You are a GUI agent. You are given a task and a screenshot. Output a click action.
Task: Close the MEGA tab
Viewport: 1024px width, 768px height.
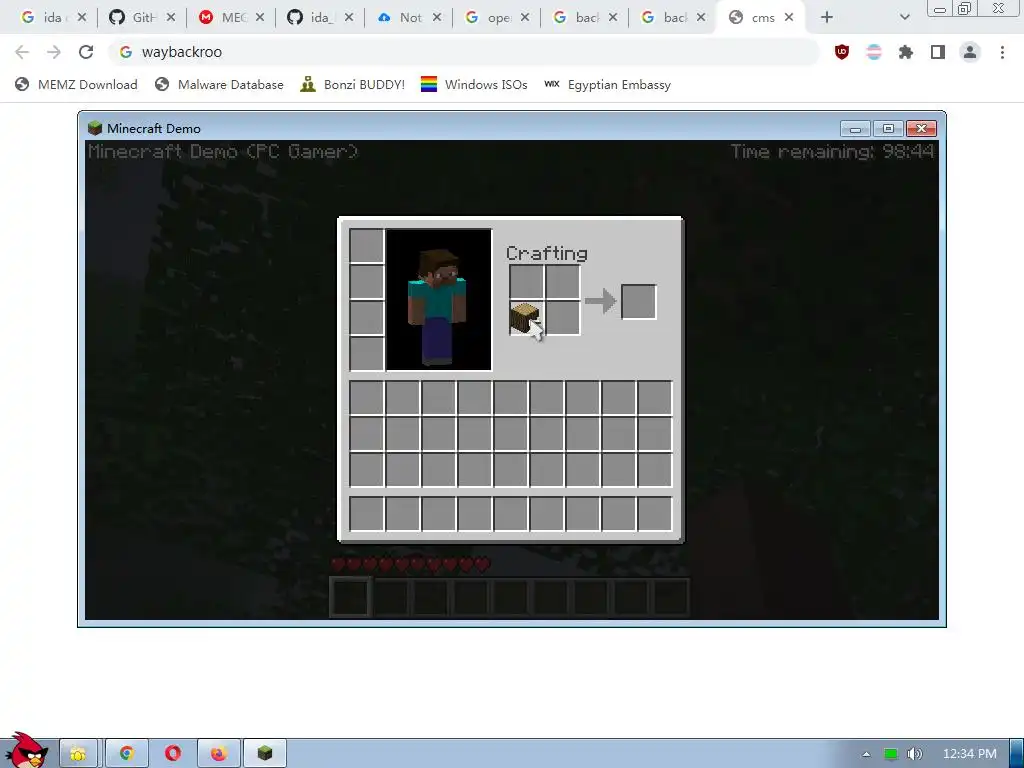point(260,18)
